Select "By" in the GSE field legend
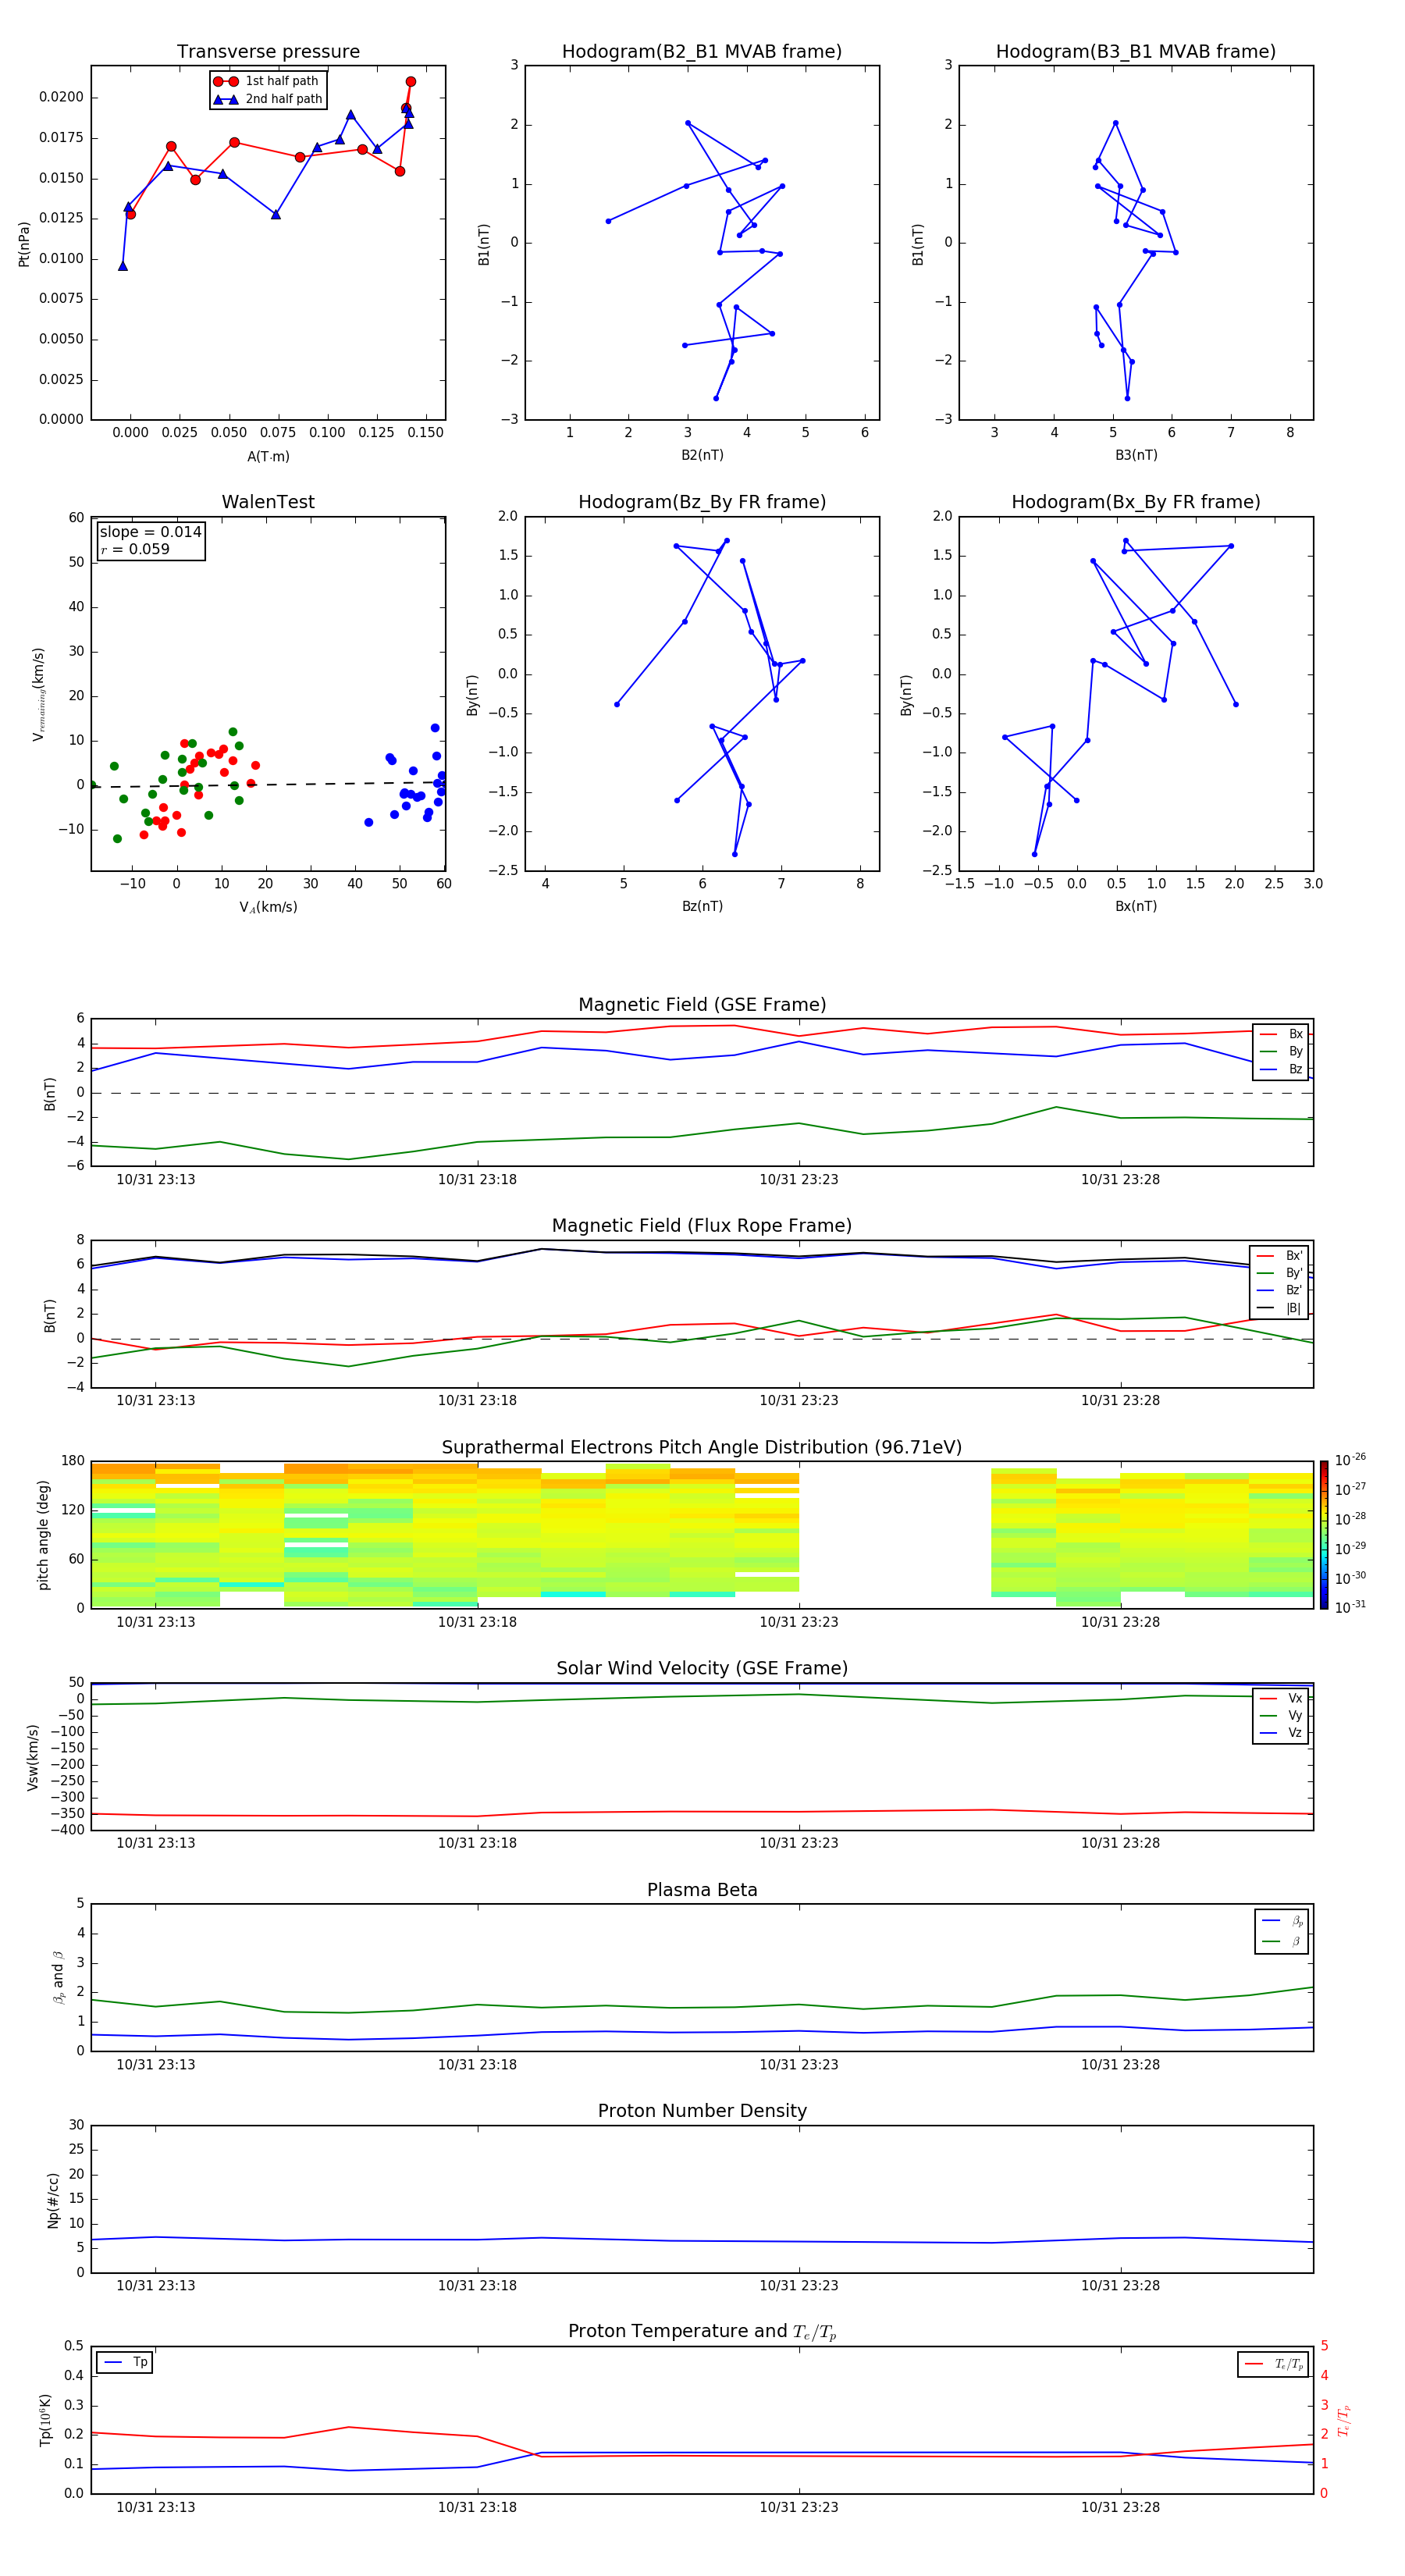 1281,1051
